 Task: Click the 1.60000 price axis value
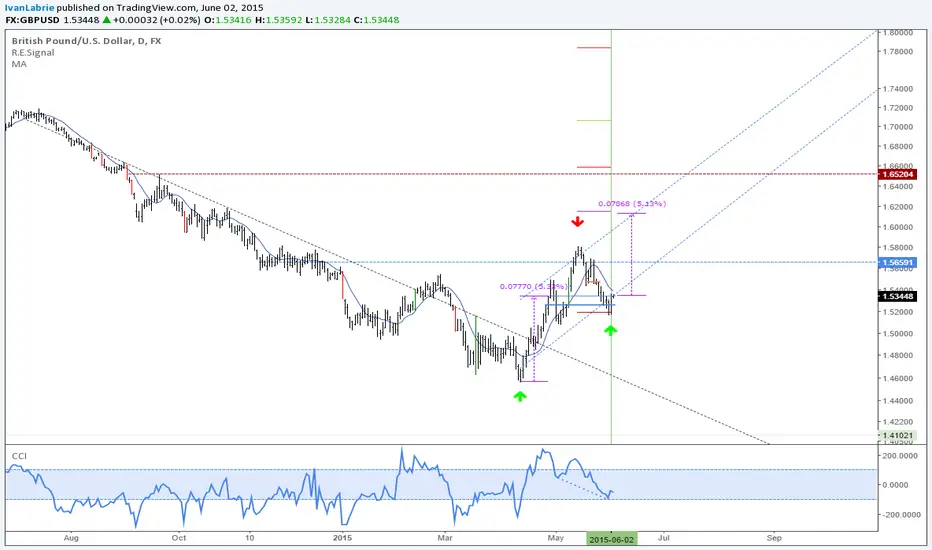[x=898, y=227]
